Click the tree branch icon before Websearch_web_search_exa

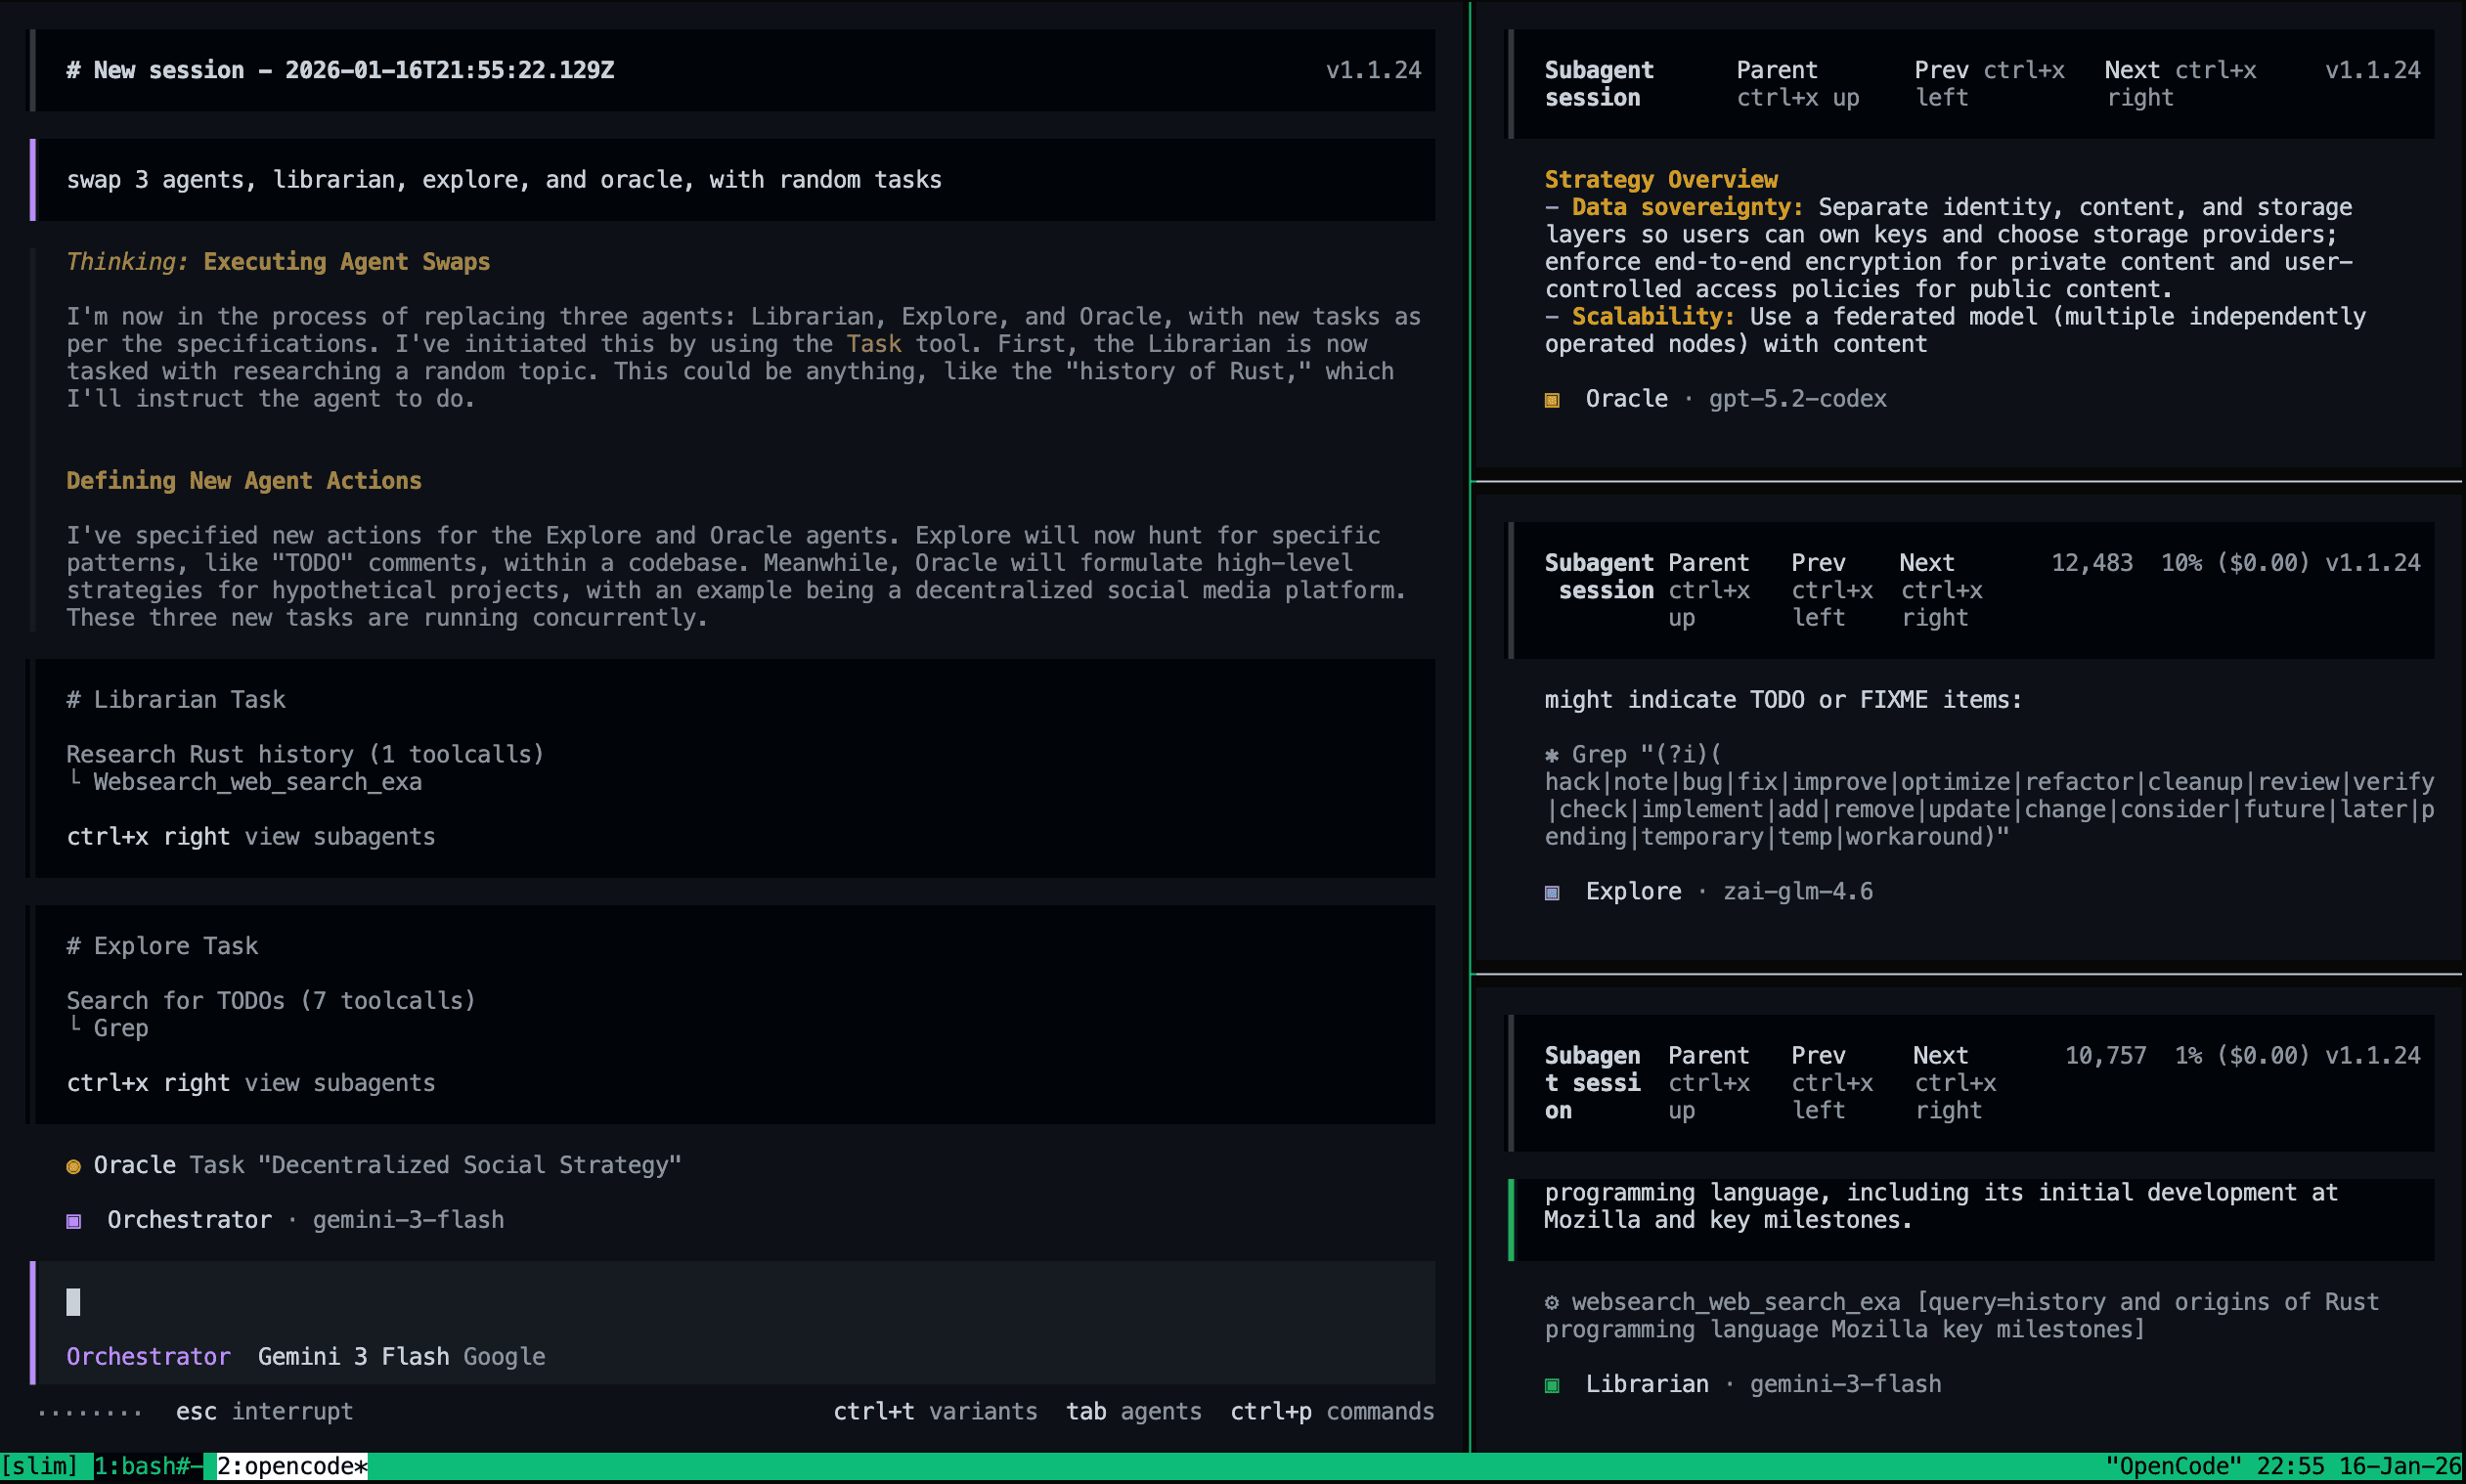click(75, 780)
